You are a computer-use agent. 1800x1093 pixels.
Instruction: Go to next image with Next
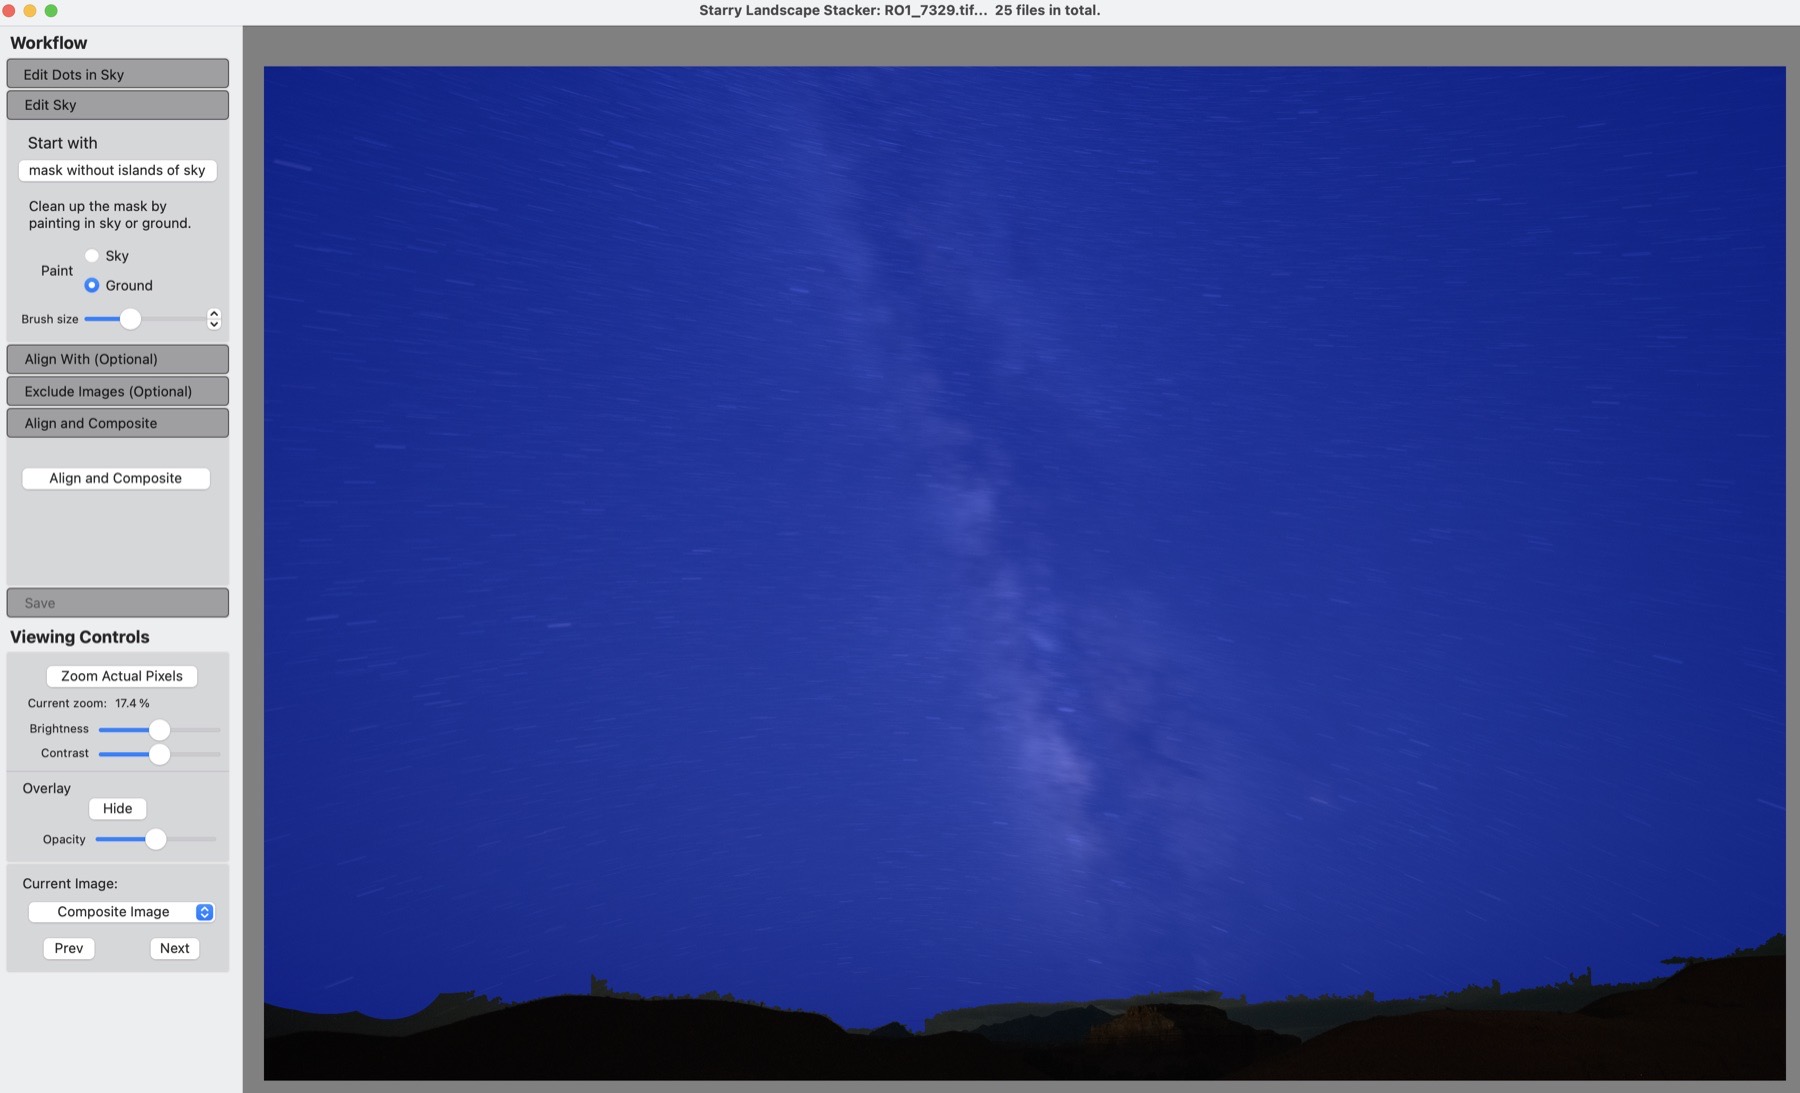tap(175, 948)
